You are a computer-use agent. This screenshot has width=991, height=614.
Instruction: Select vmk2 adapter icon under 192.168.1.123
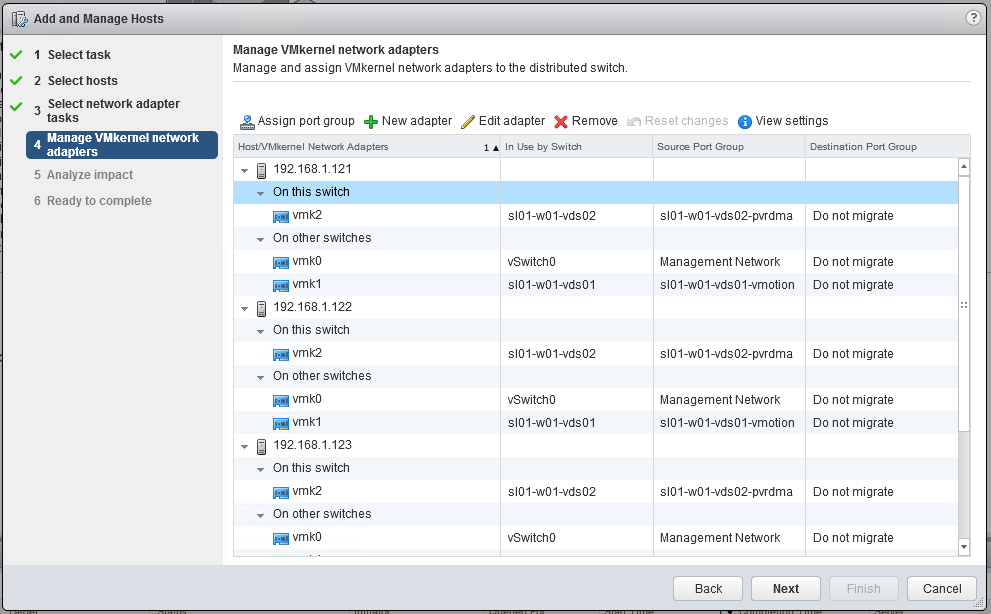(281, 493)
